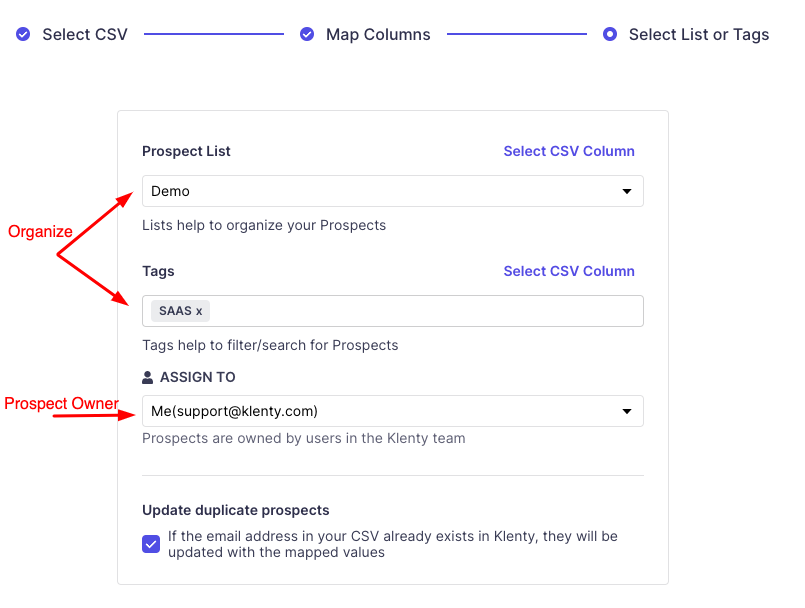Go back to the Select CSV step
Screen dimensions: 805x608
[x=84, y=34]
